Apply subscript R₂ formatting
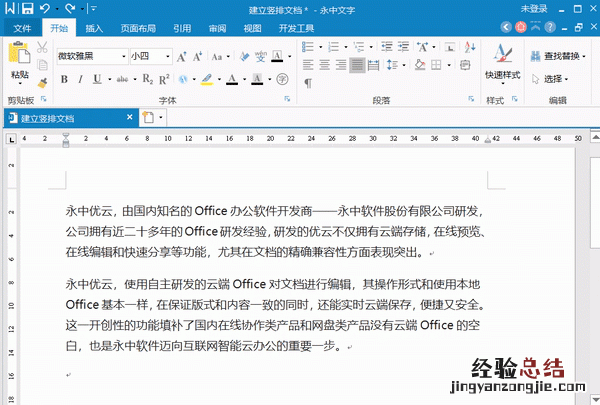Viewport: 600px width, 405px height. (x=148, y=79)
